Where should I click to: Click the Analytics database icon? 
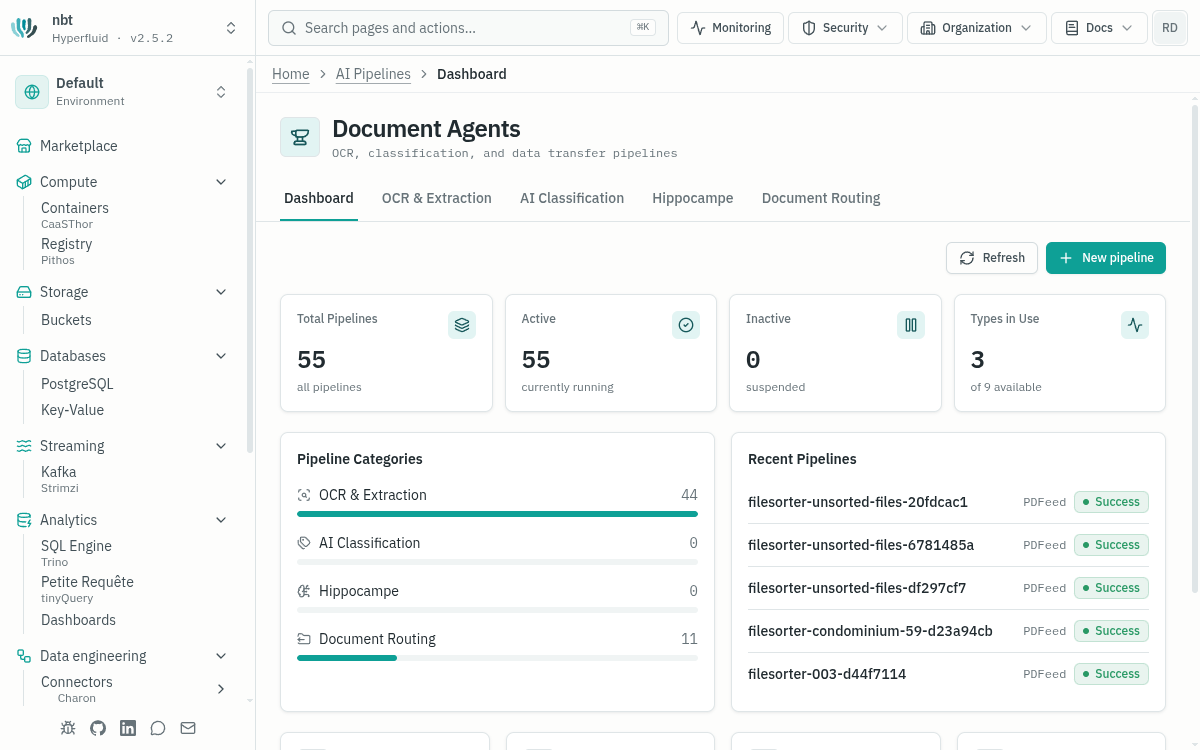coord(24,520)
